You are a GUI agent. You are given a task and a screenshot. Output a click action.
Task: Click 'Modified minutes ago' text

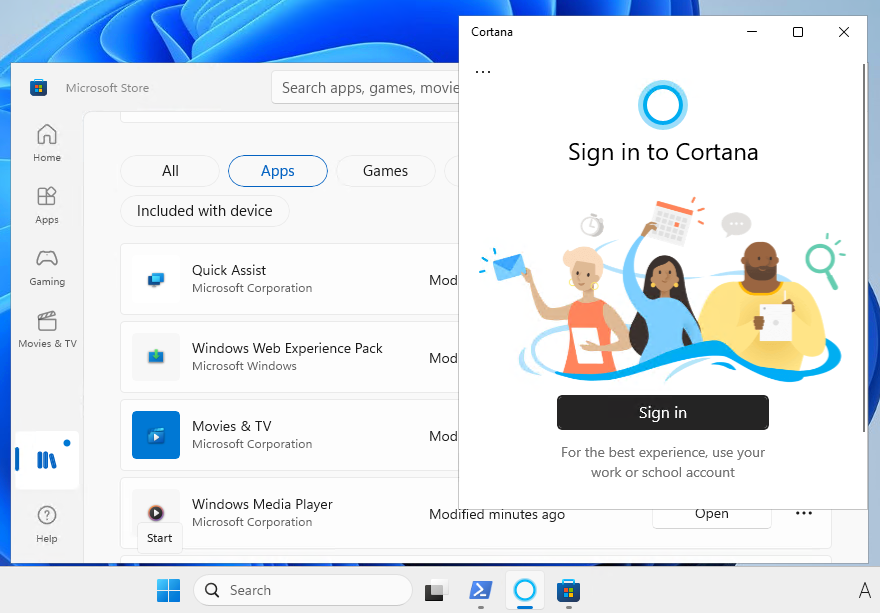497,514
